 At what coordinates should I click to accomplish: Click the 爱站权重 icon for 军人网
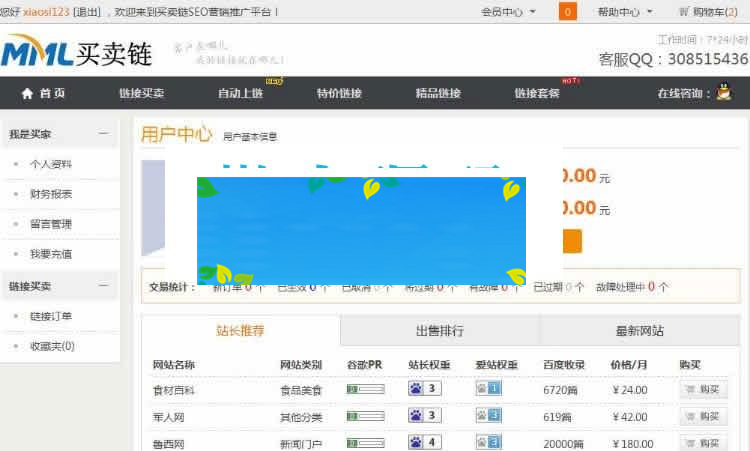tap(488, 415)
